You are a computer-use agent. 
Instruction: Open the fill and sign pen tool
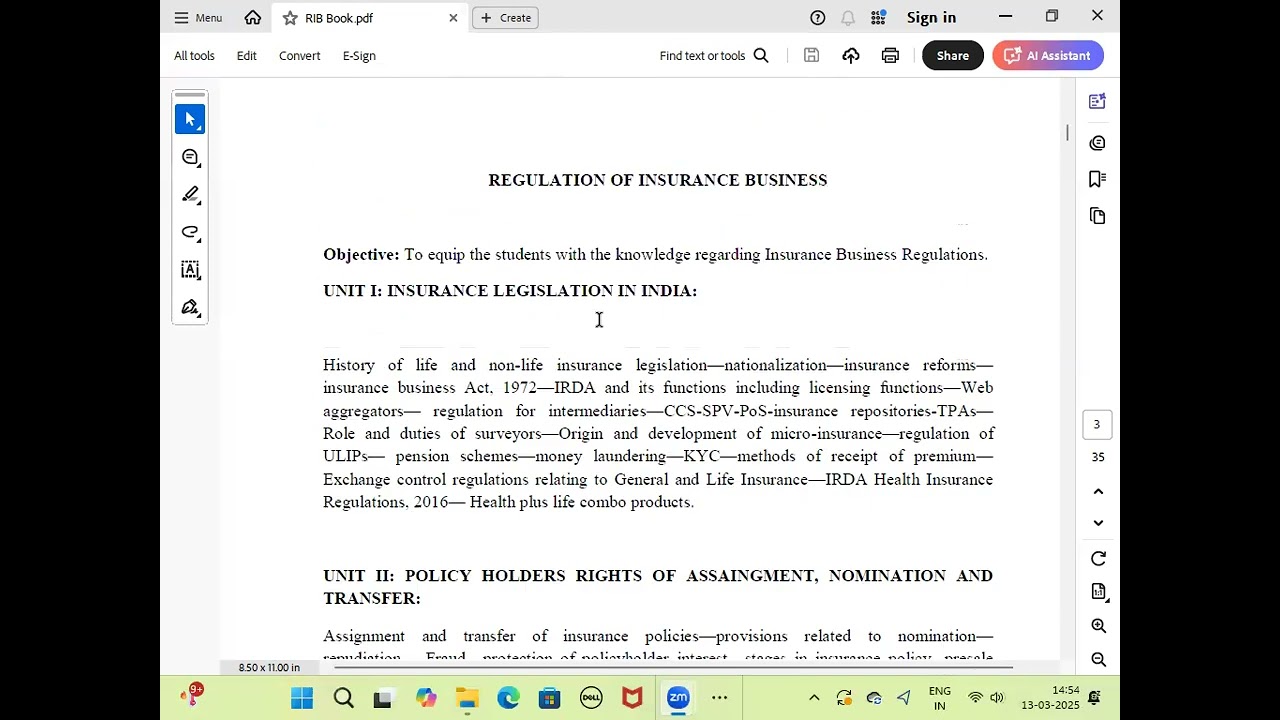tap(190, 307)
